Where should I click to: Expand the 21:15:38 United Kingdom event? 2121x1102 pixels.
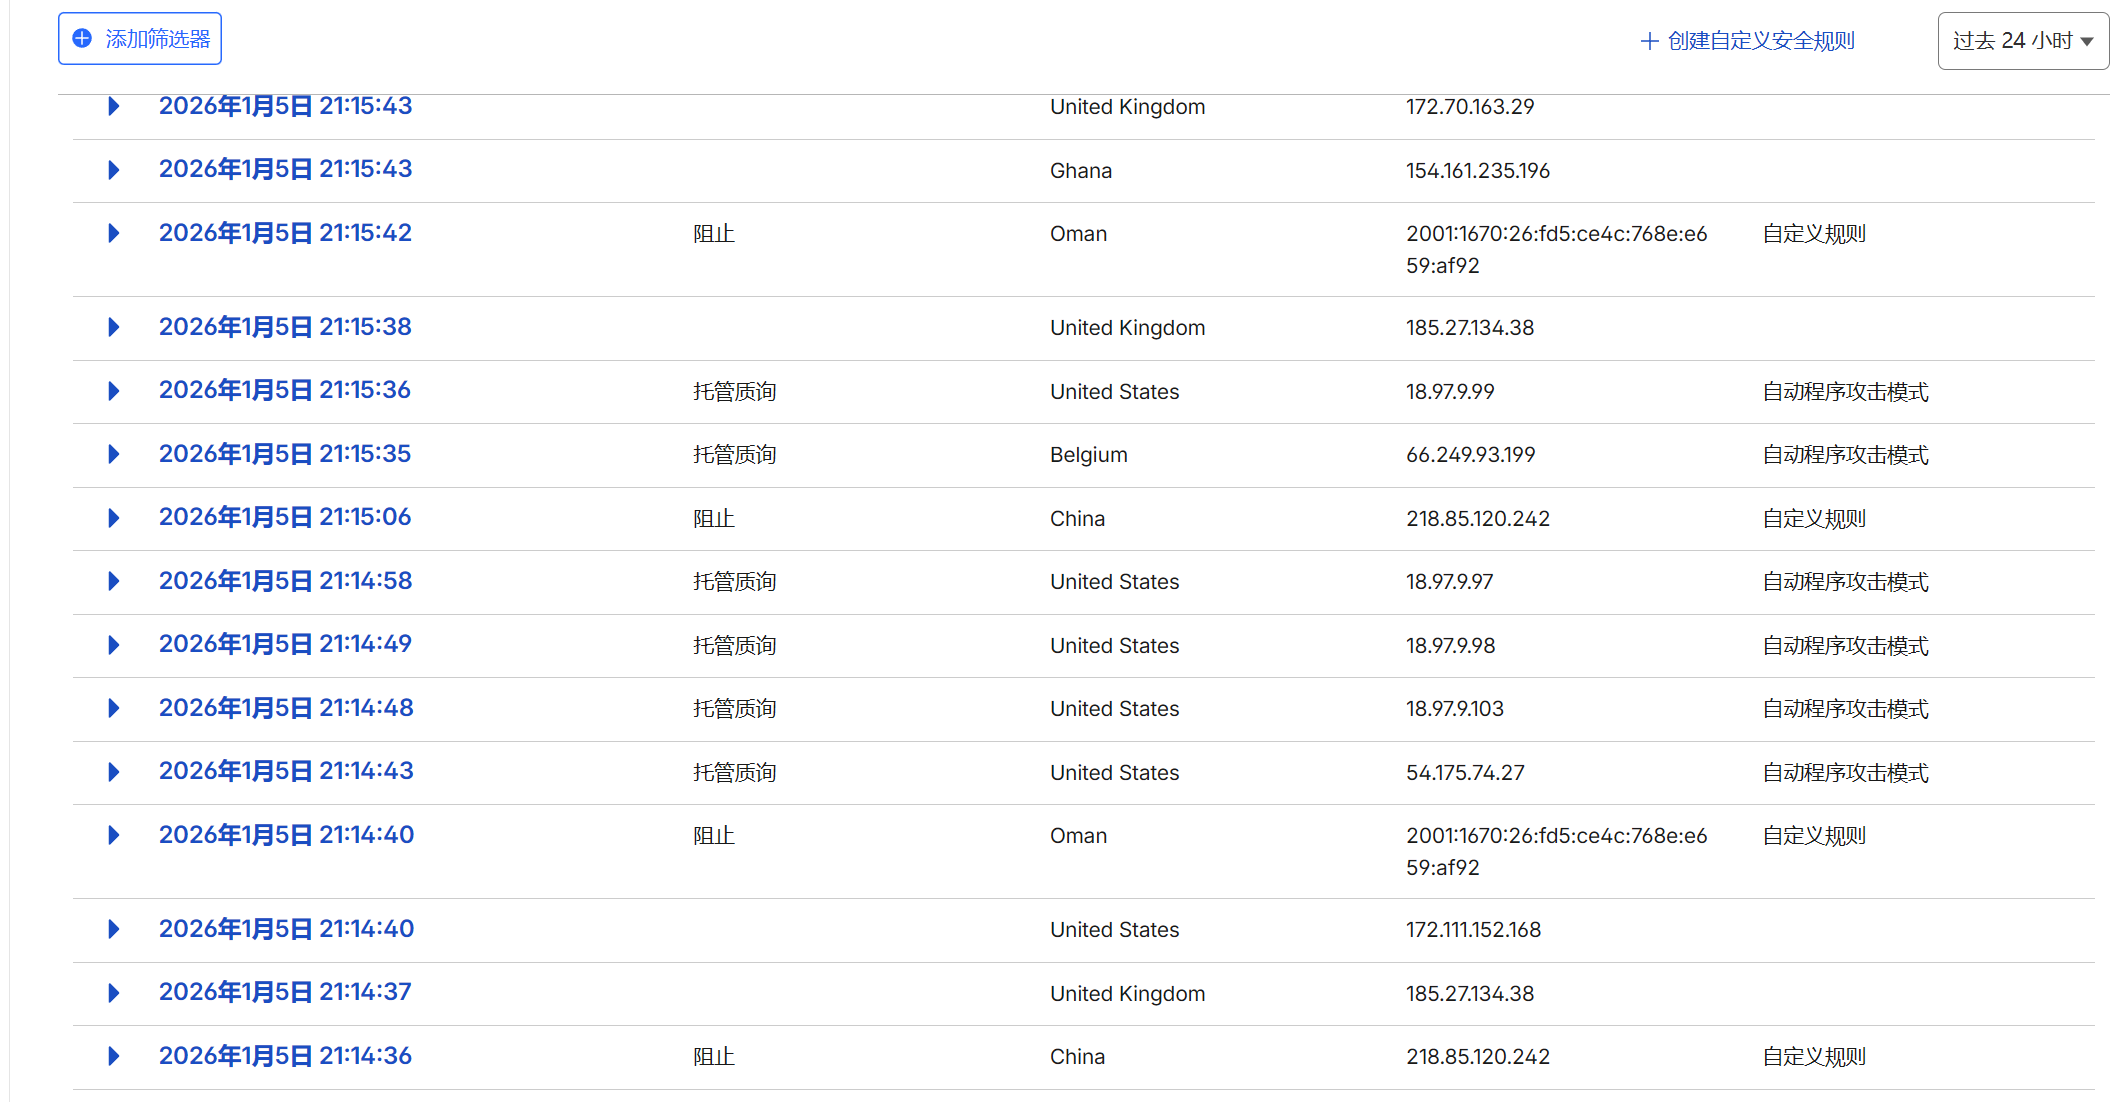(114, 327)
